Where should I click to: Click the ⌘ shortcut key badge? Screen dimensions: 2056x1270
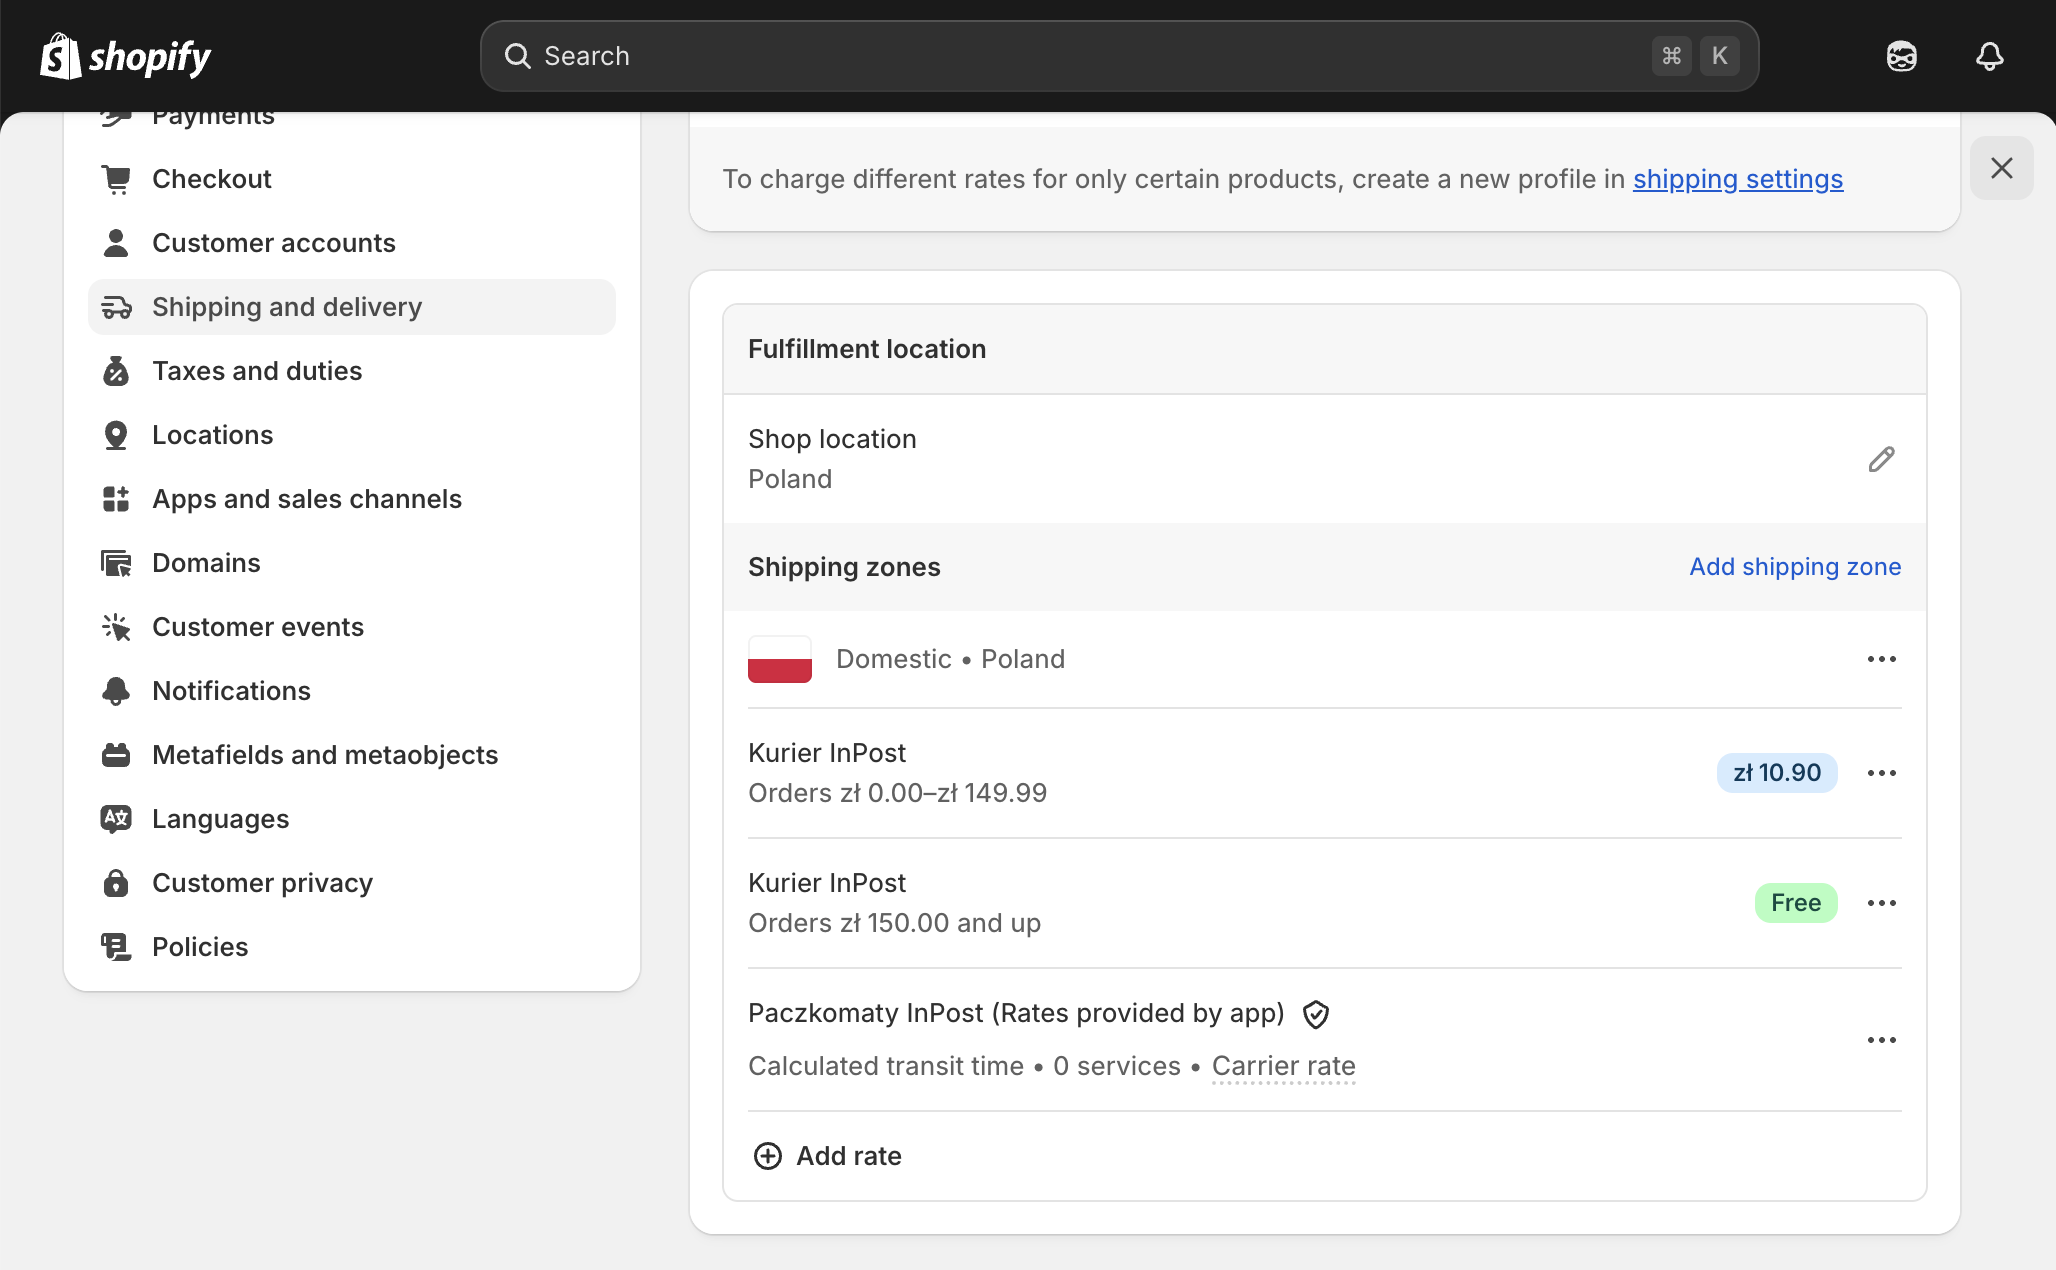click(x=1671, y=56)
